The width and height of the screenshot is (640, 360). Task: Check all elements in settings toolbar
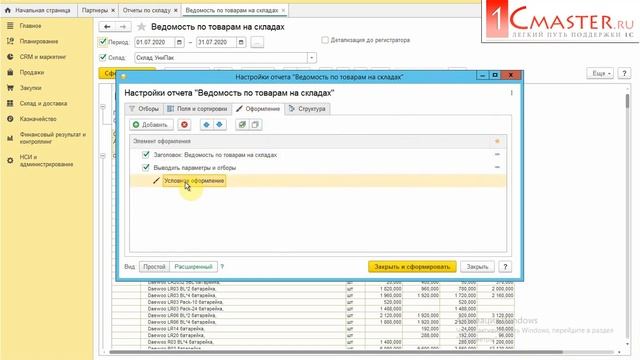point(242,124)
